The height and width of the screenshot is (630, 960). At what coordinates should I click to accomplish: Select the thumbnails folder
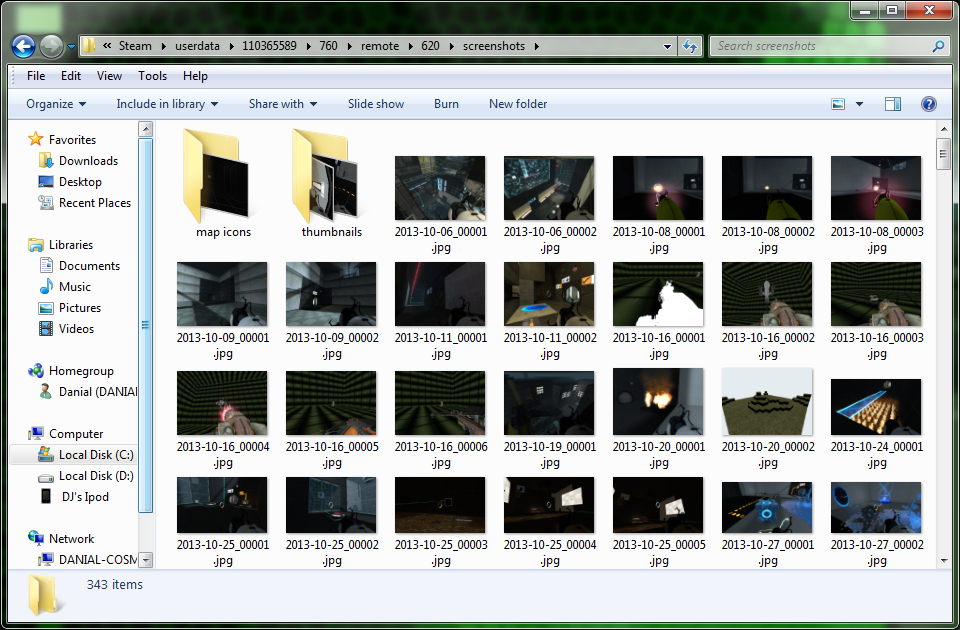coord(332,182)
